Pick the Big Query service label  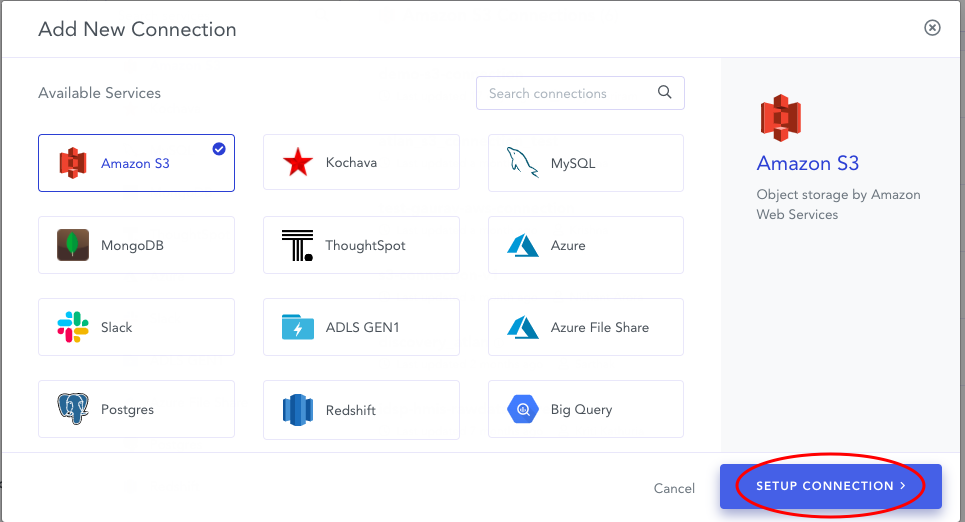point(582,409)
